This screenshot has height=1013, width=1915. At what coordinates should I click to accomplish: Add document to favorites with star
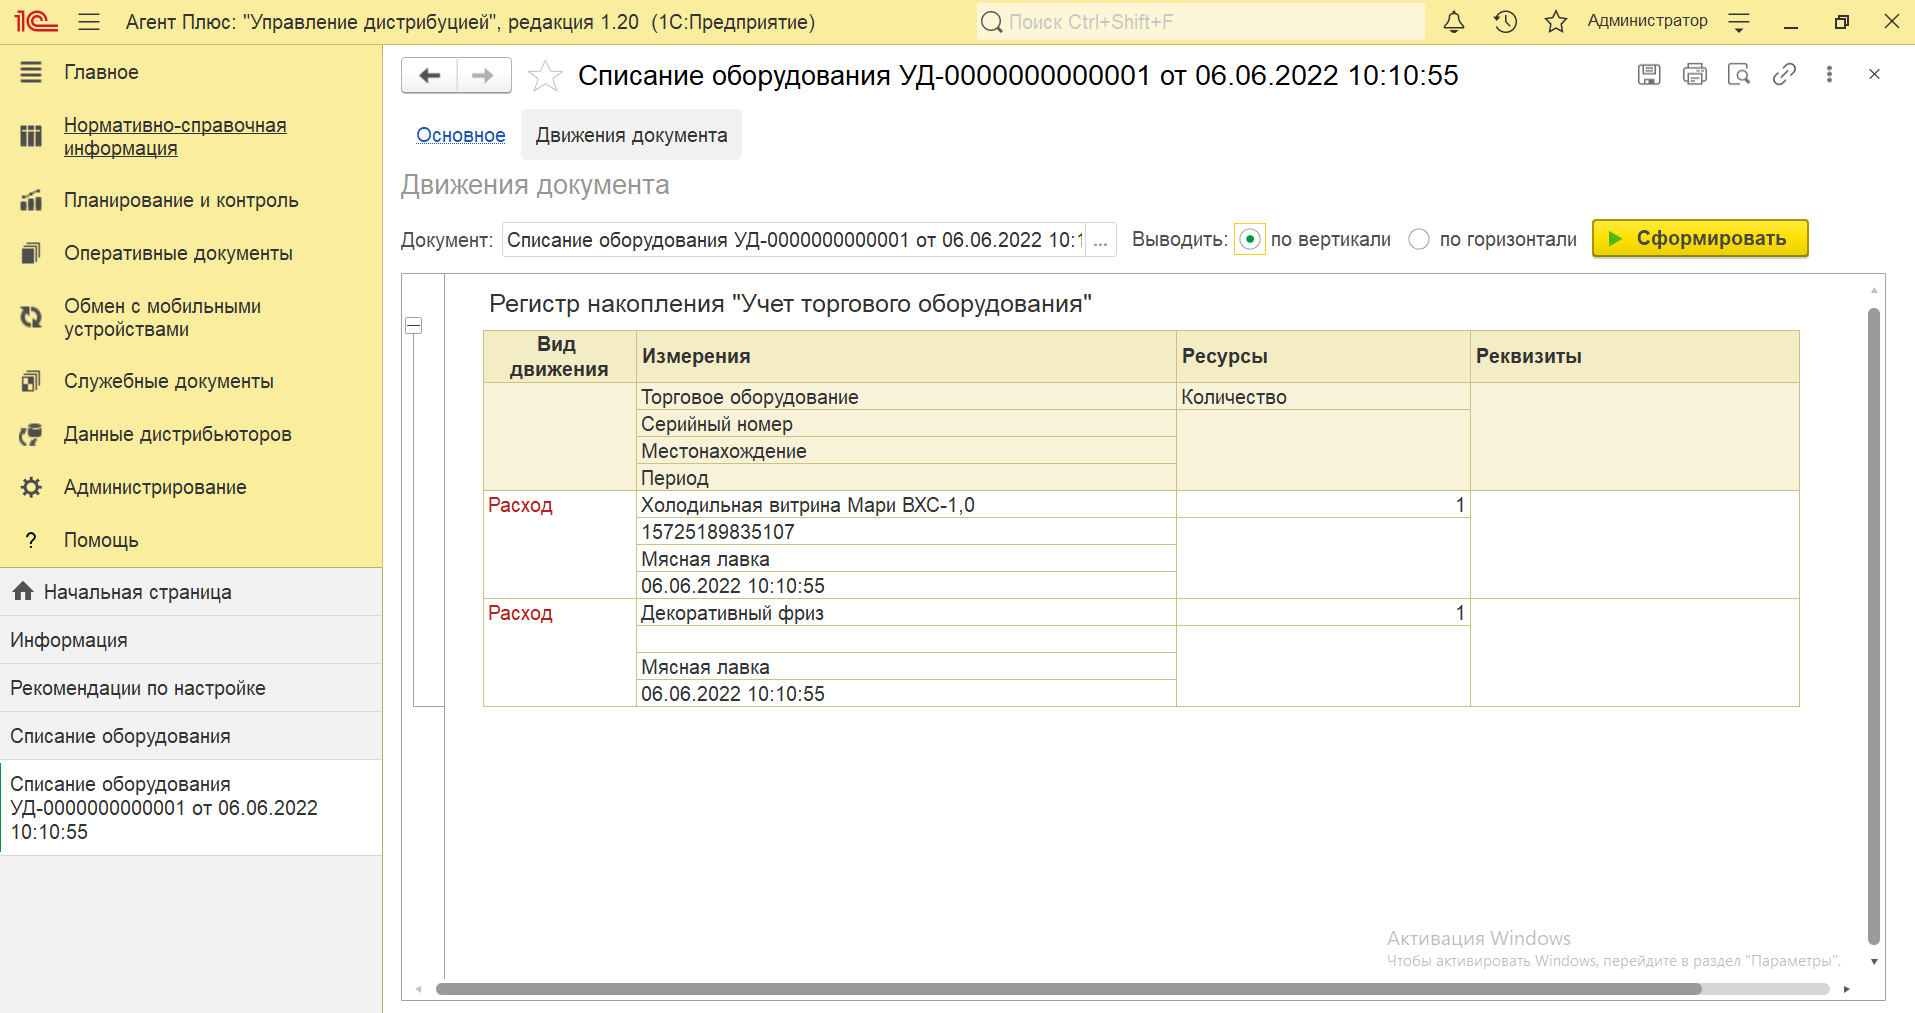coord(545,76)
